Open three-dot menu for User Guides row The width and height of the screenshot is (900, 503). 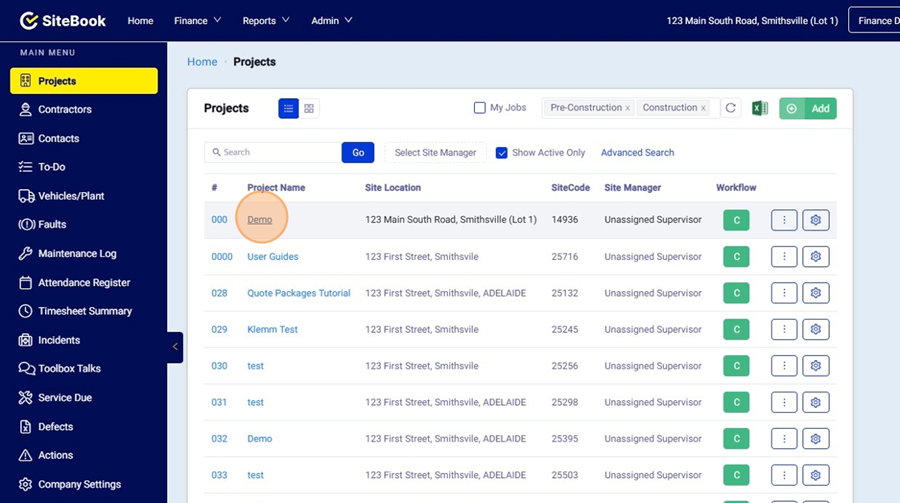[x=784, y=257]
